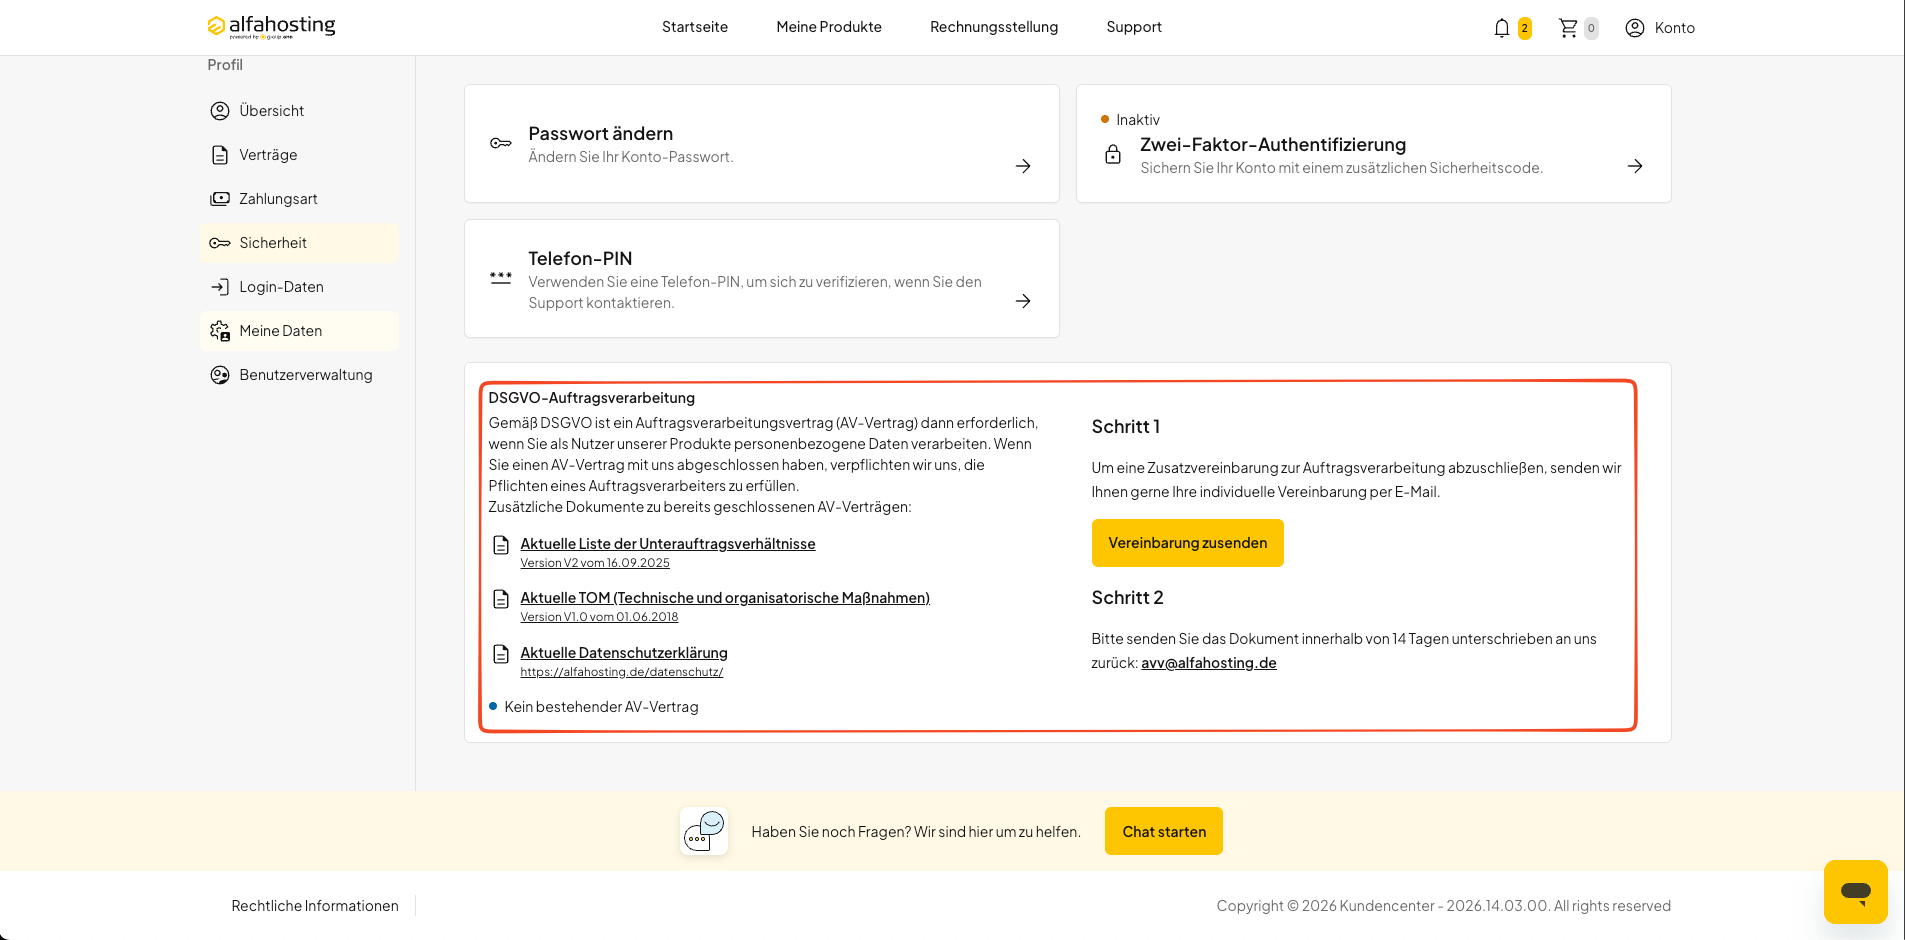
Task: Click Passwort ändern card title
Action: (601, 133)
